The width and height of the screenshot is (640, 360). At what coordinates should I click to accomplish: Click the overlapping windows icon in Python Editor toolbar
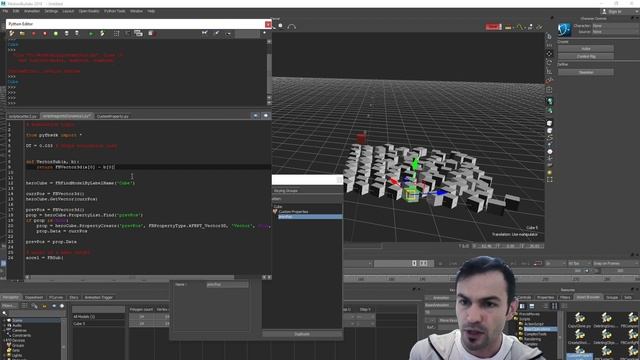pyautogui.click(x=138, y=33)
